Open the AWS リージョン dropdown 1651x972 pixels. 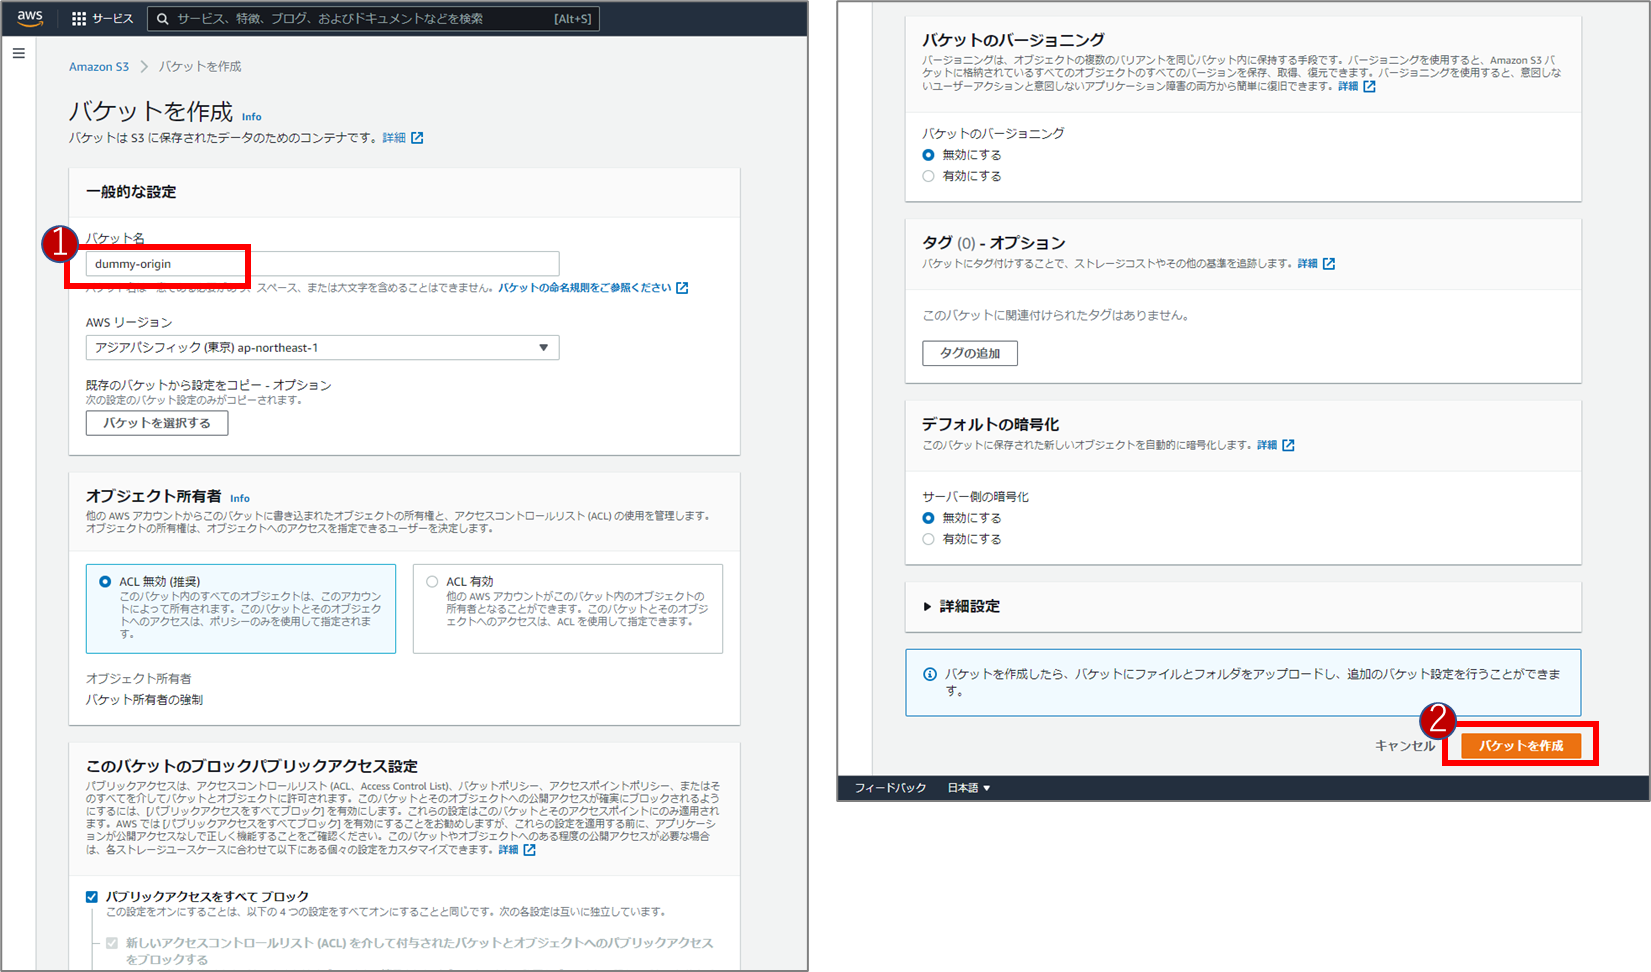(322, 348)
